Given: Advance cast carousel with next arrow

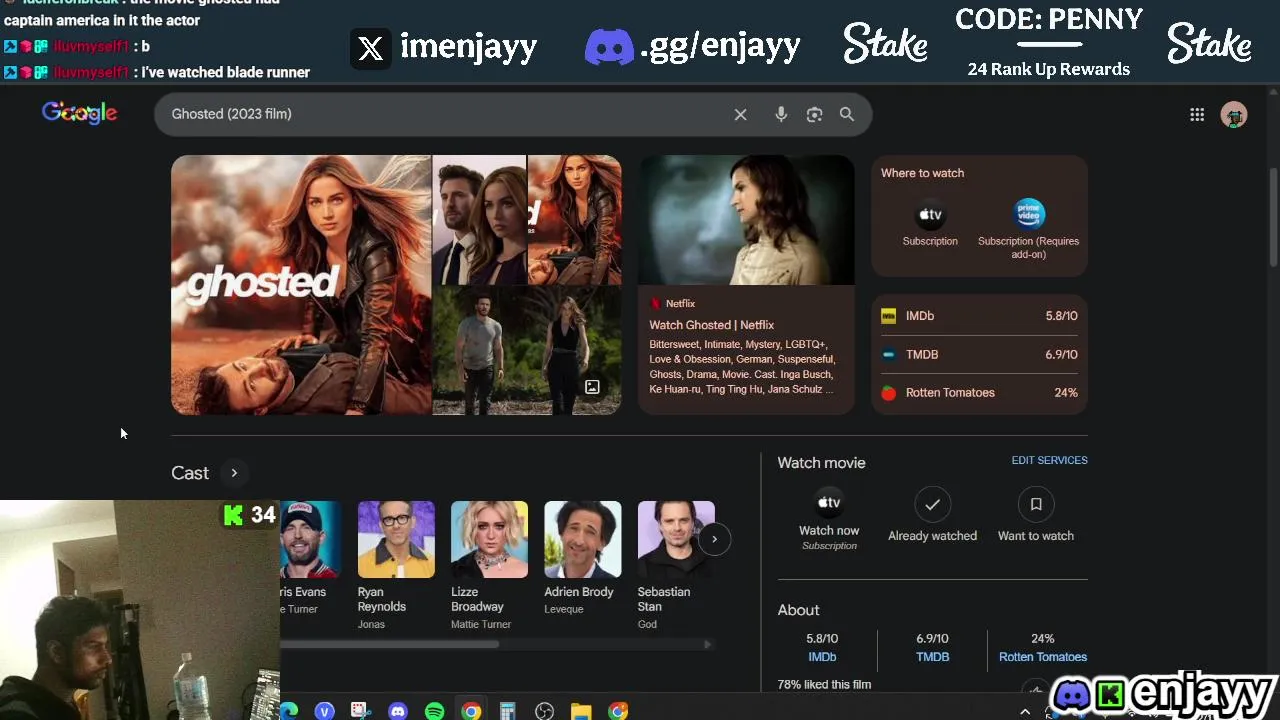Looking at the screenshot, I should (714, 539).
